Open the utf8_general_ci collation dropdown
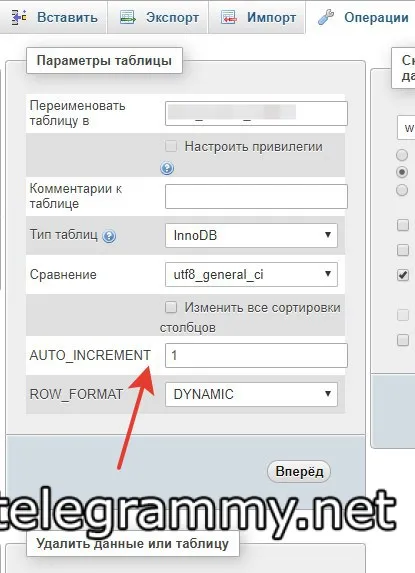The height and width of the screenshot is (573, 415). pos(251,274)
